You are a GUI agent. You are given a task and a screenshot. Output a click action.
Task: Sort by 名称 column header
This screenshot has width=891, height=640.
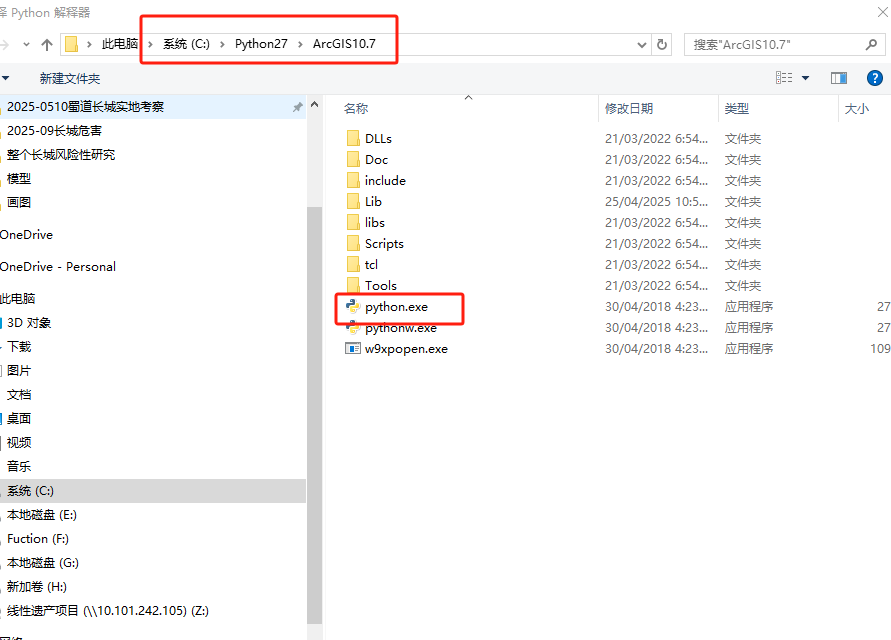point(356,109)
